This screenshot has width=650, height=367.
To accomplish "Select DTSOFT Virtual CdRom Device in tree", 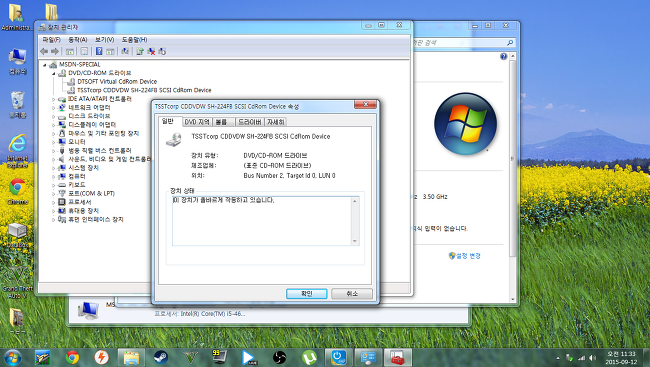I will click(117, 82).
